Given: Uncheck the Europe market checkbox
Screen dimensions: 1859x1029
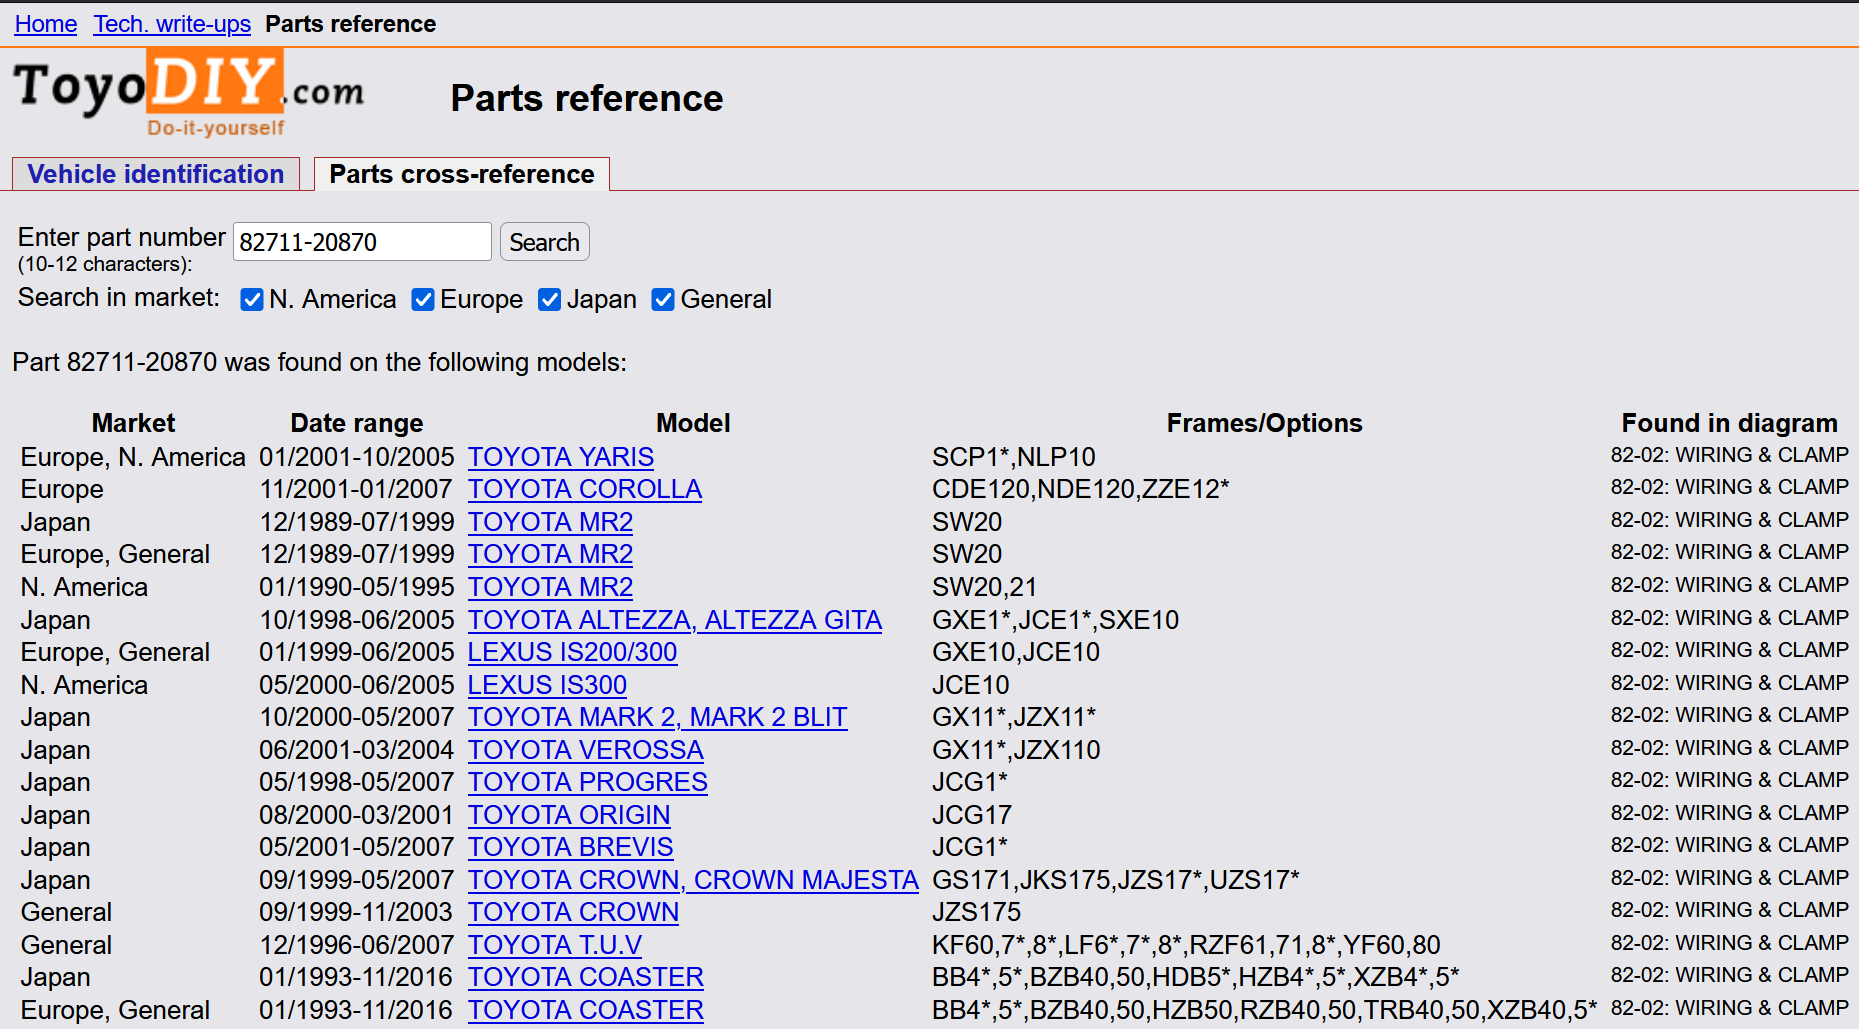Looking at the screenshot, I should [423, 300].
